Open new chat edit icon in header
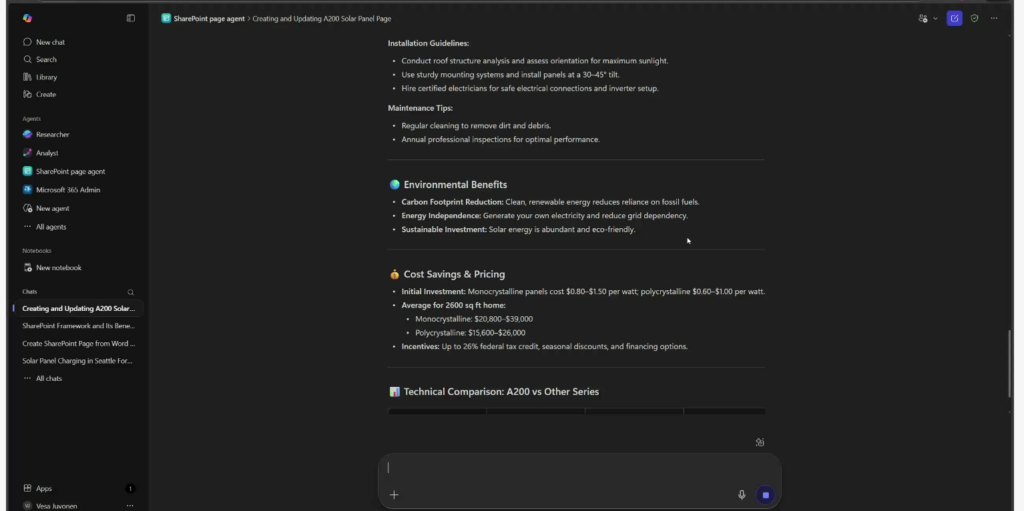The height and width of the screenshot is (511, 1024). coord(954,18)
